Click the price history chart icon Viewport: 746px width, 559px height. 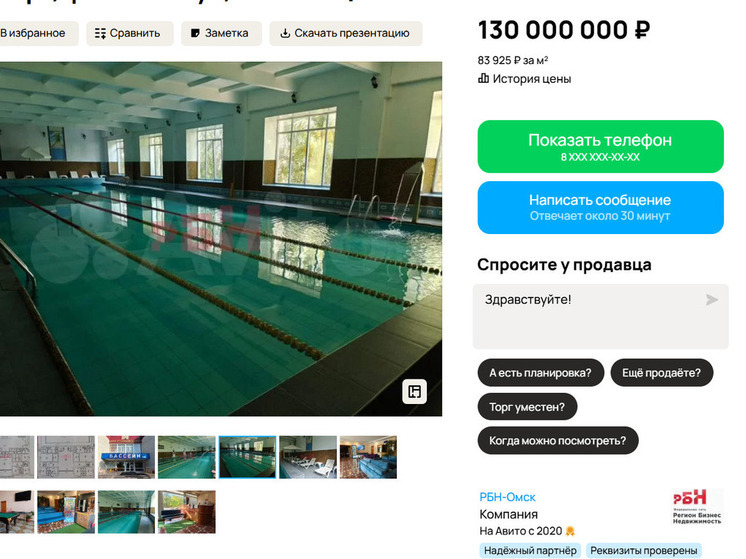tap(483, 78)
